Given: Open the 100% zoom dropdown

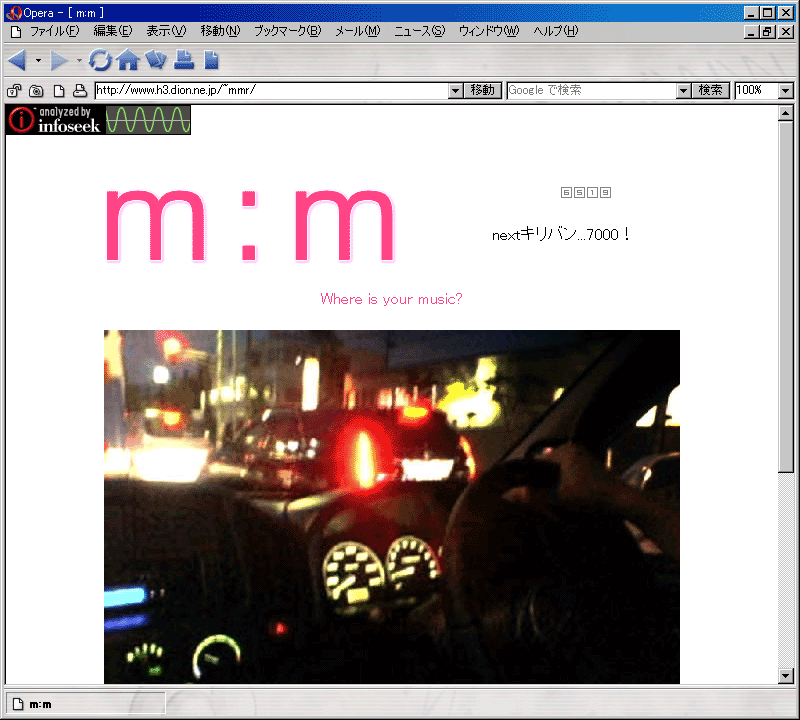Looking at the screenshot, I should pos(786,91).
